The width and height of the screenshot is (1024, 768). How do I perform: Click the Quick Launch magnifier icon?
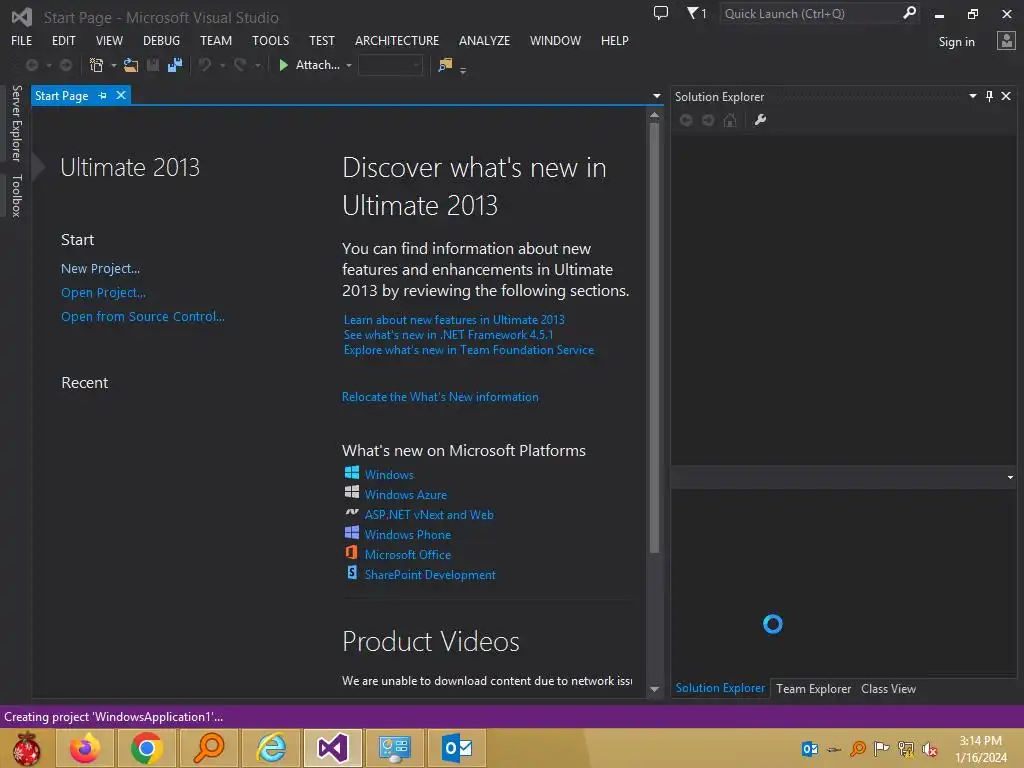tap(909, 13)
